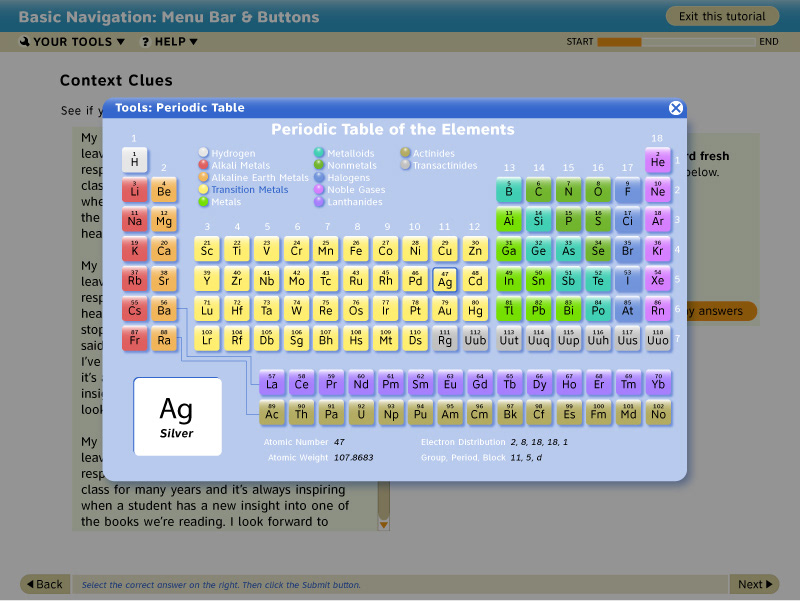Screen dimensions: 800x601
Task: Select the Ununoctium (Uuo) element tile
Action: tap(658, 339)
